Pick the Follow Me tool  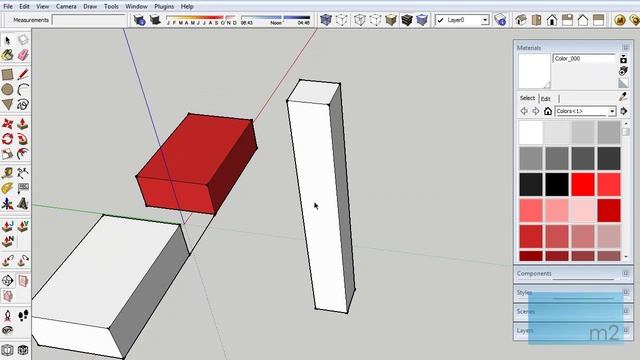(23, 139)
